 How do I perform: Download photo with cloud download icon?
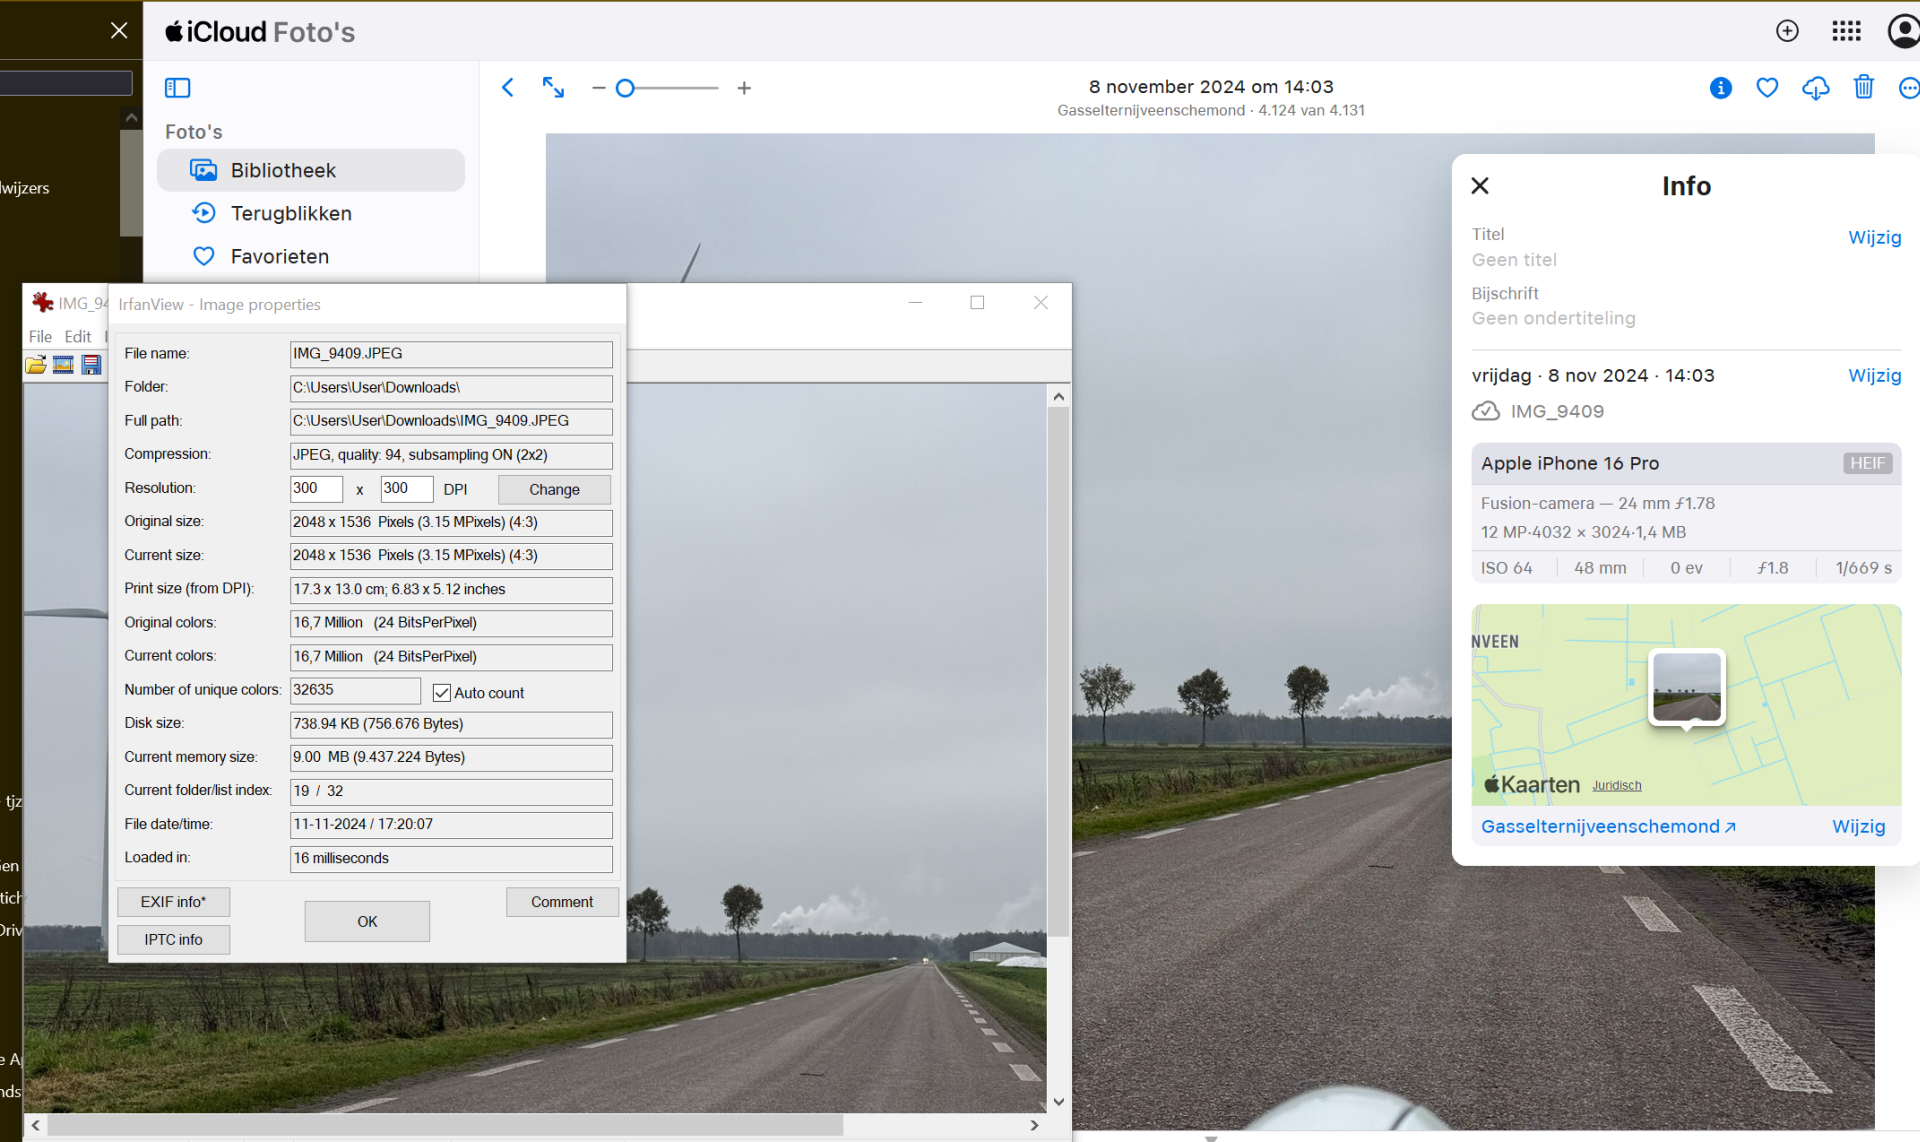click(x=1815, y=88)
